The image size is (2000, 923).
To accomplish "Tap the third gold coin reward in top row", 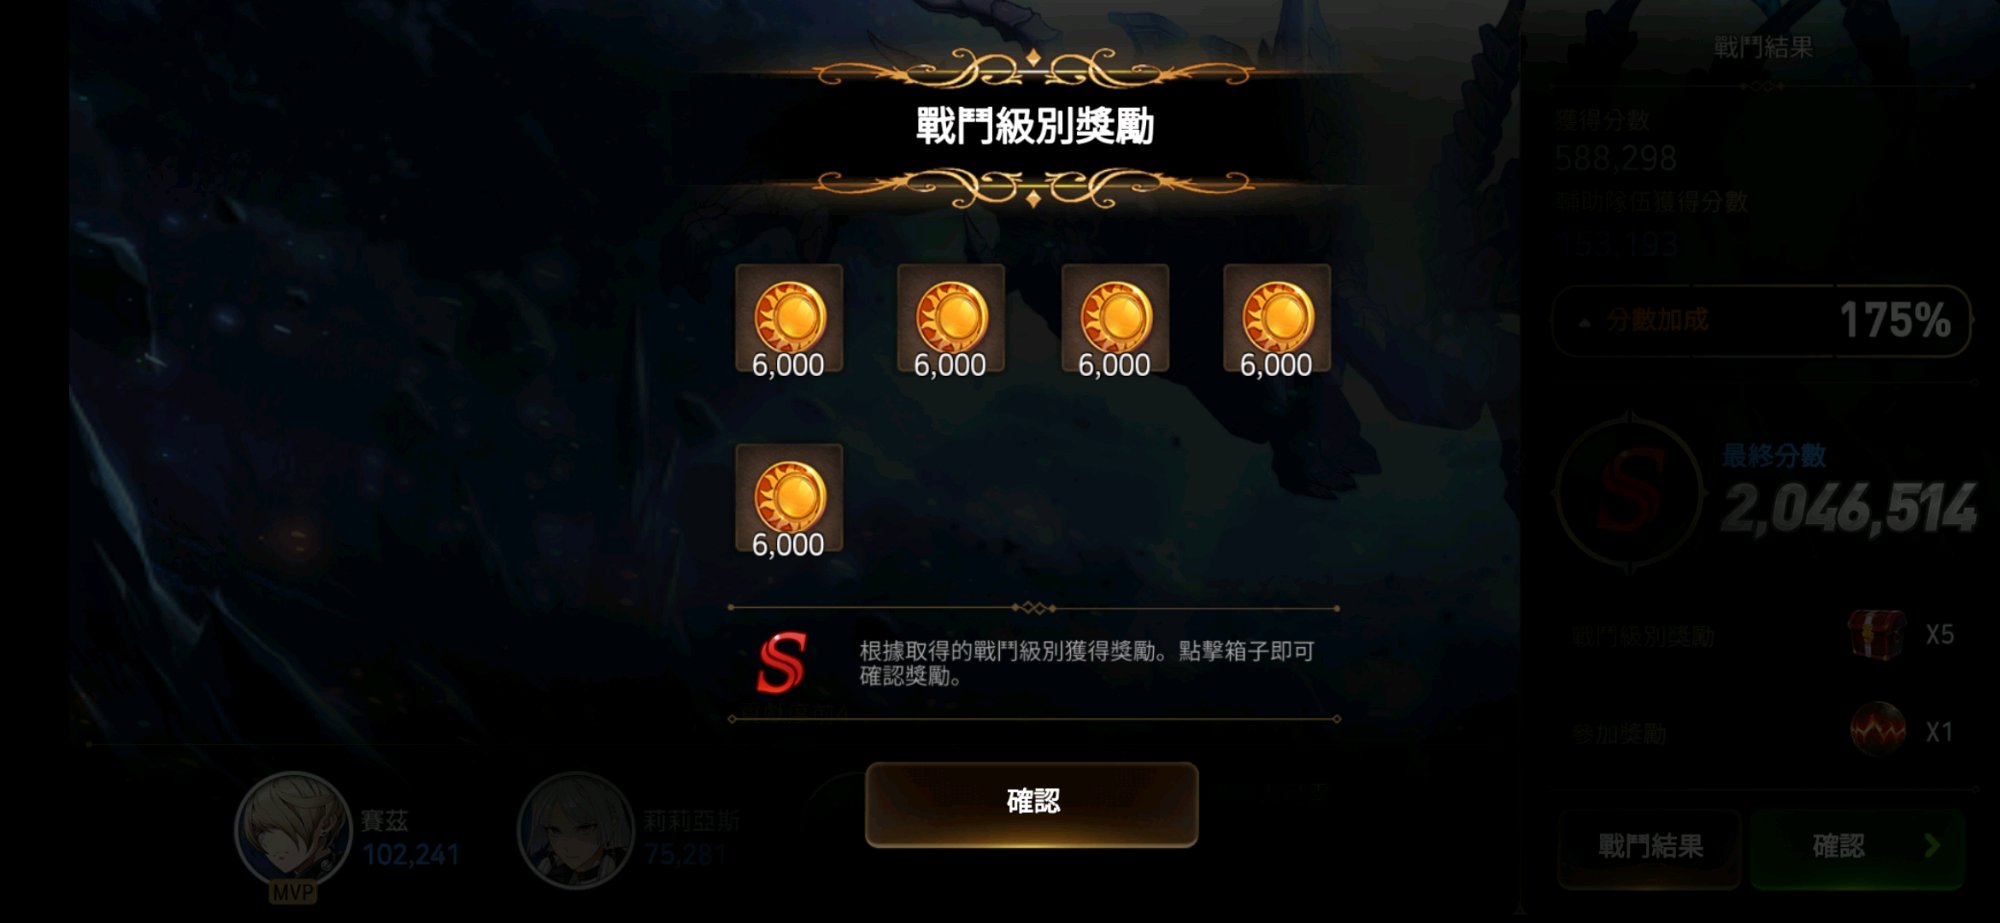I will click(x=1115, y=319).
